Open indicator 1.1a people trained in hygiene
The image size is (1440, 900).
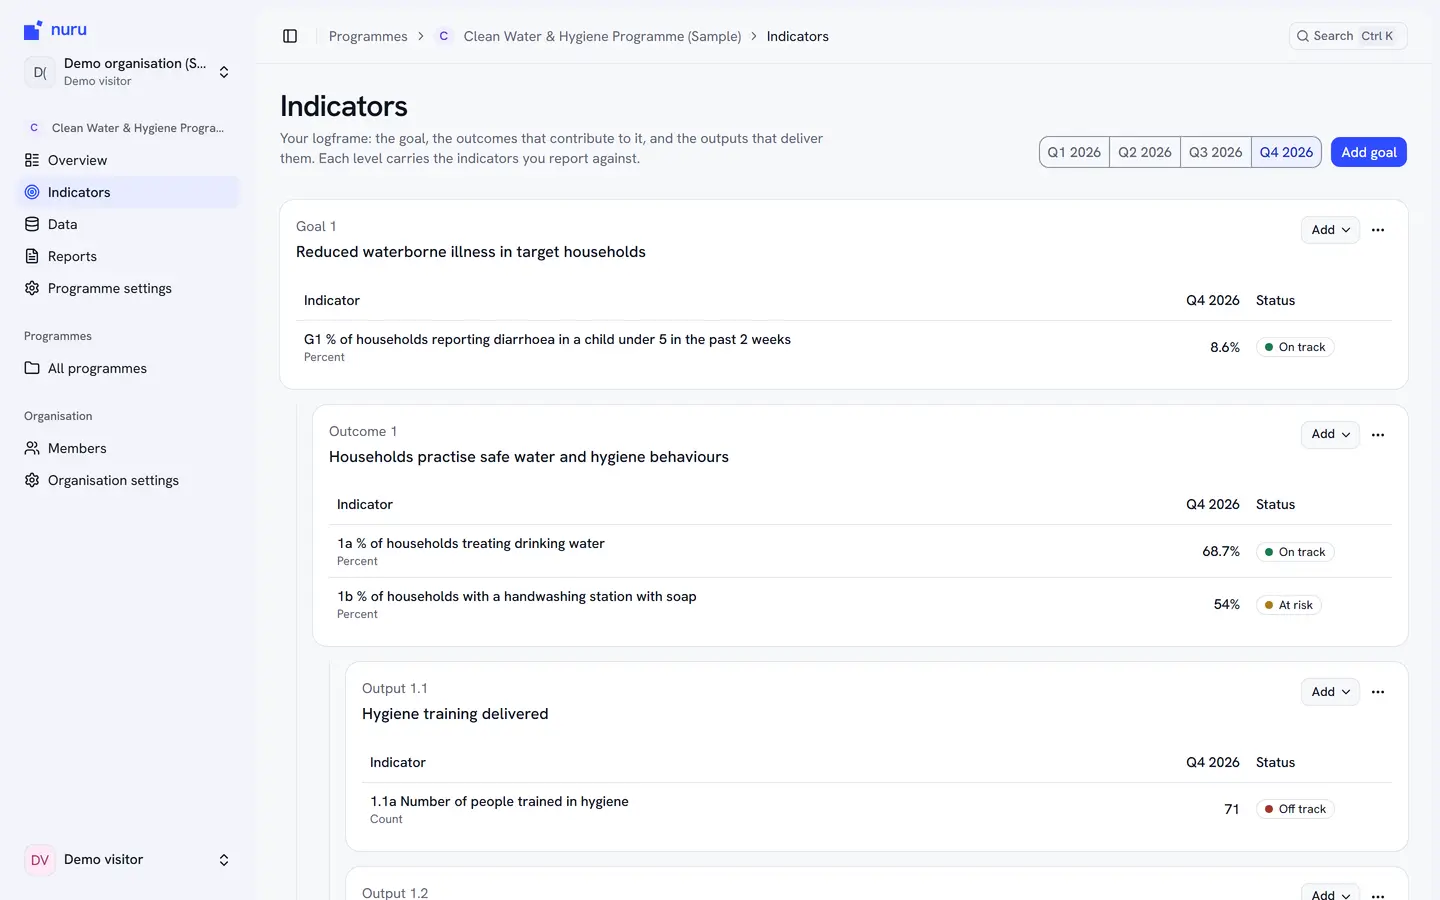click(x=877, y=809)
